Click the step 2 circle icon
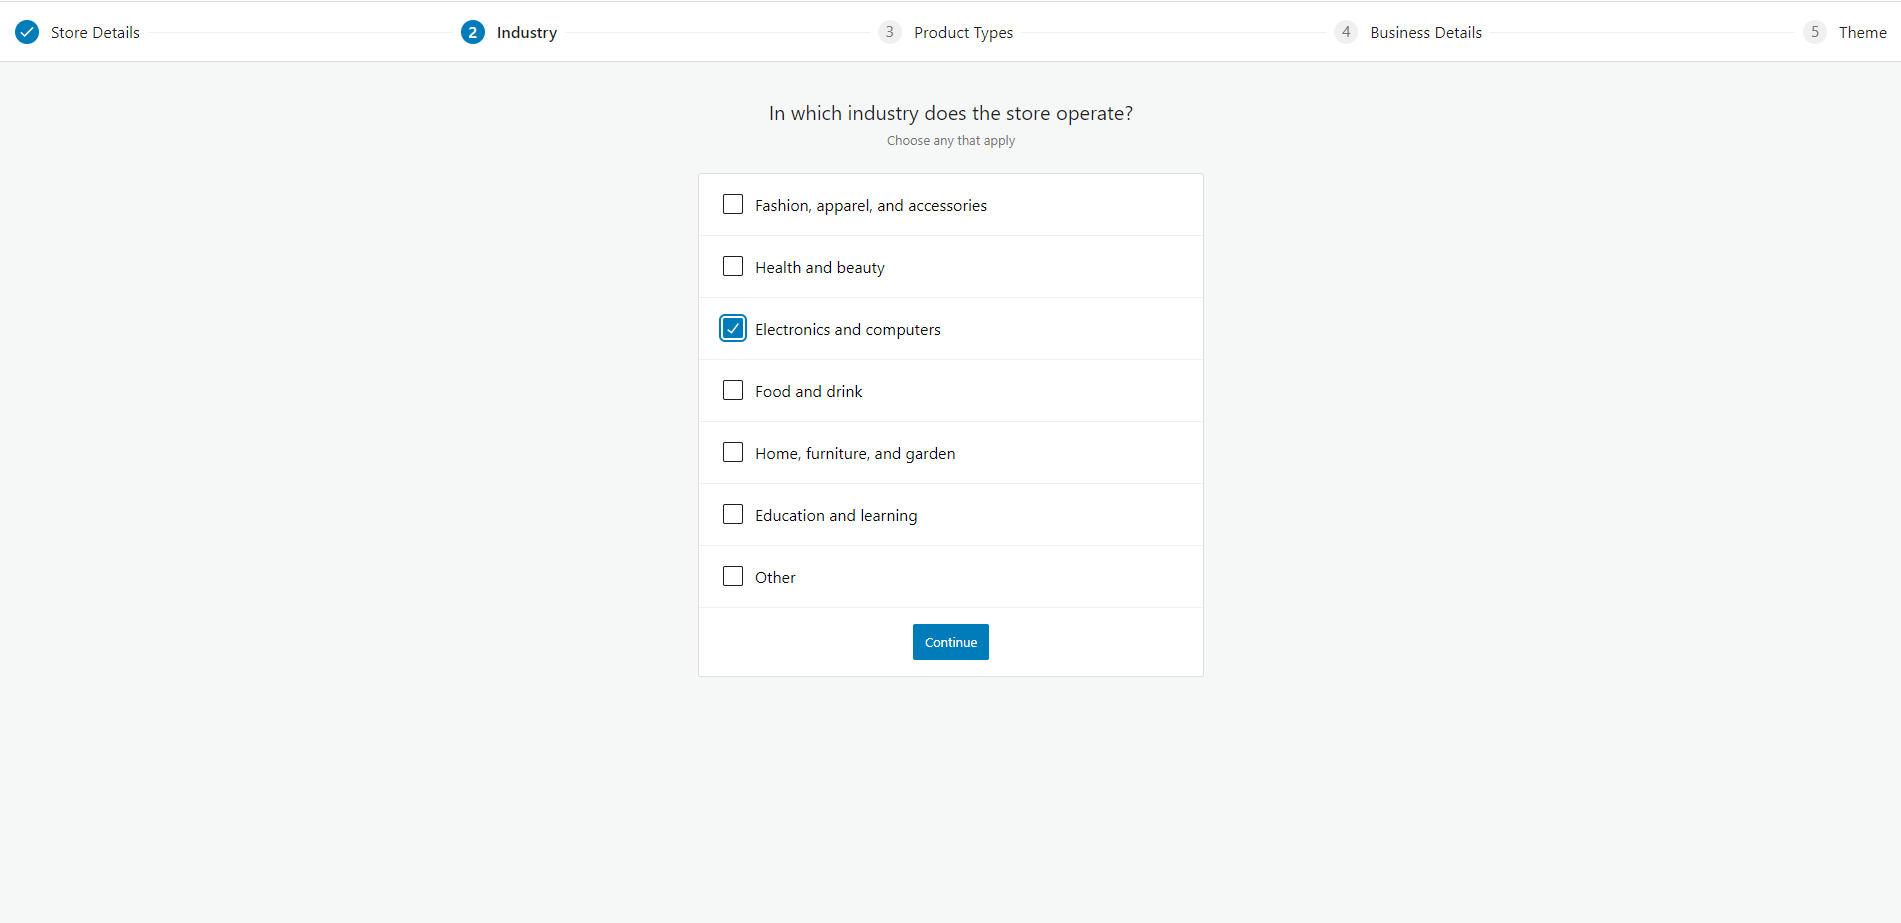The image size is (1901, 923). (x=473, y=32)
